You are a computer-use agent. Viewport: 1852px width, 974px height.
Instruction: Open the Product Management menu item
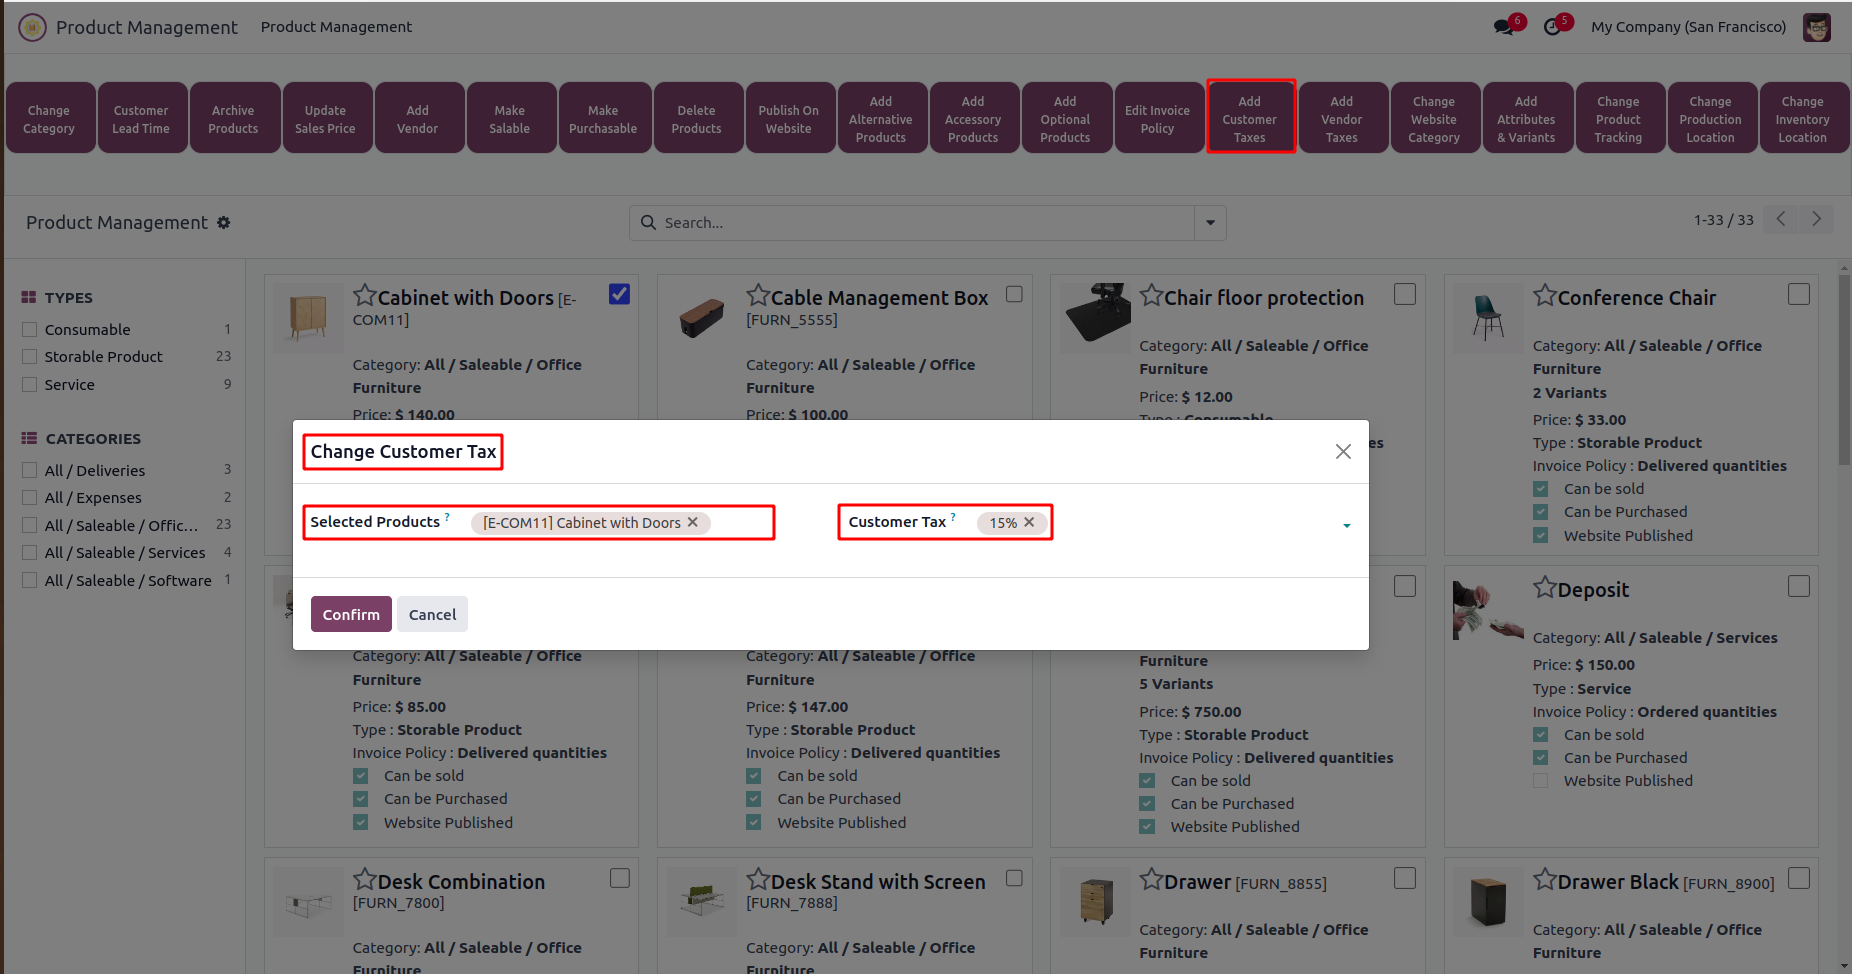[336, 27]
